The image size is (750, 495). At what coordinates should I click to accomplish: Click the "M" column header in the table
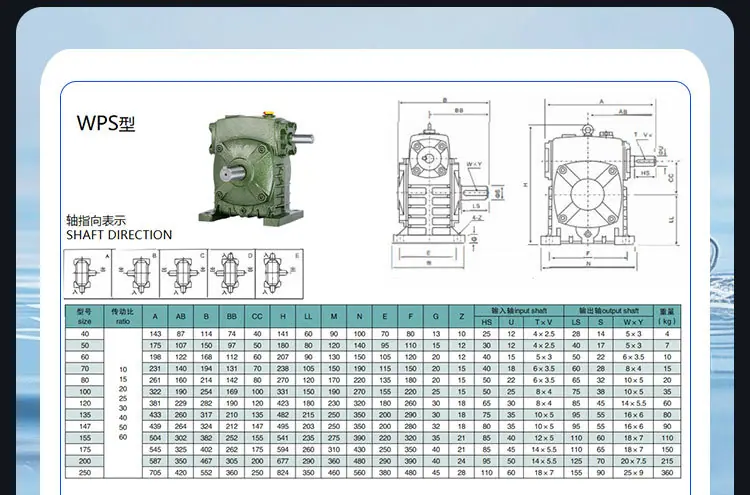click(334, 316)
